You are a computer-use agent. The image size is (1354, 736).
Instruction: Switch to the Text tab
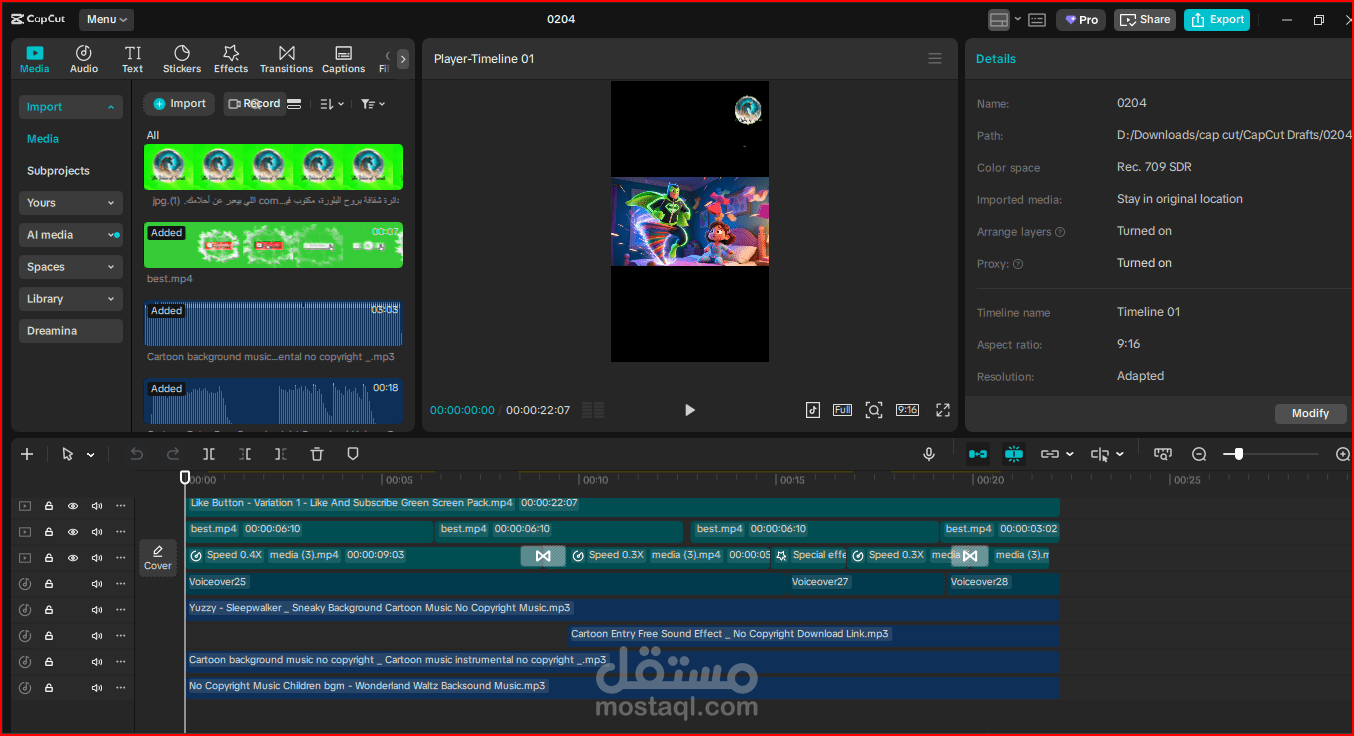[x=133, y=59]
